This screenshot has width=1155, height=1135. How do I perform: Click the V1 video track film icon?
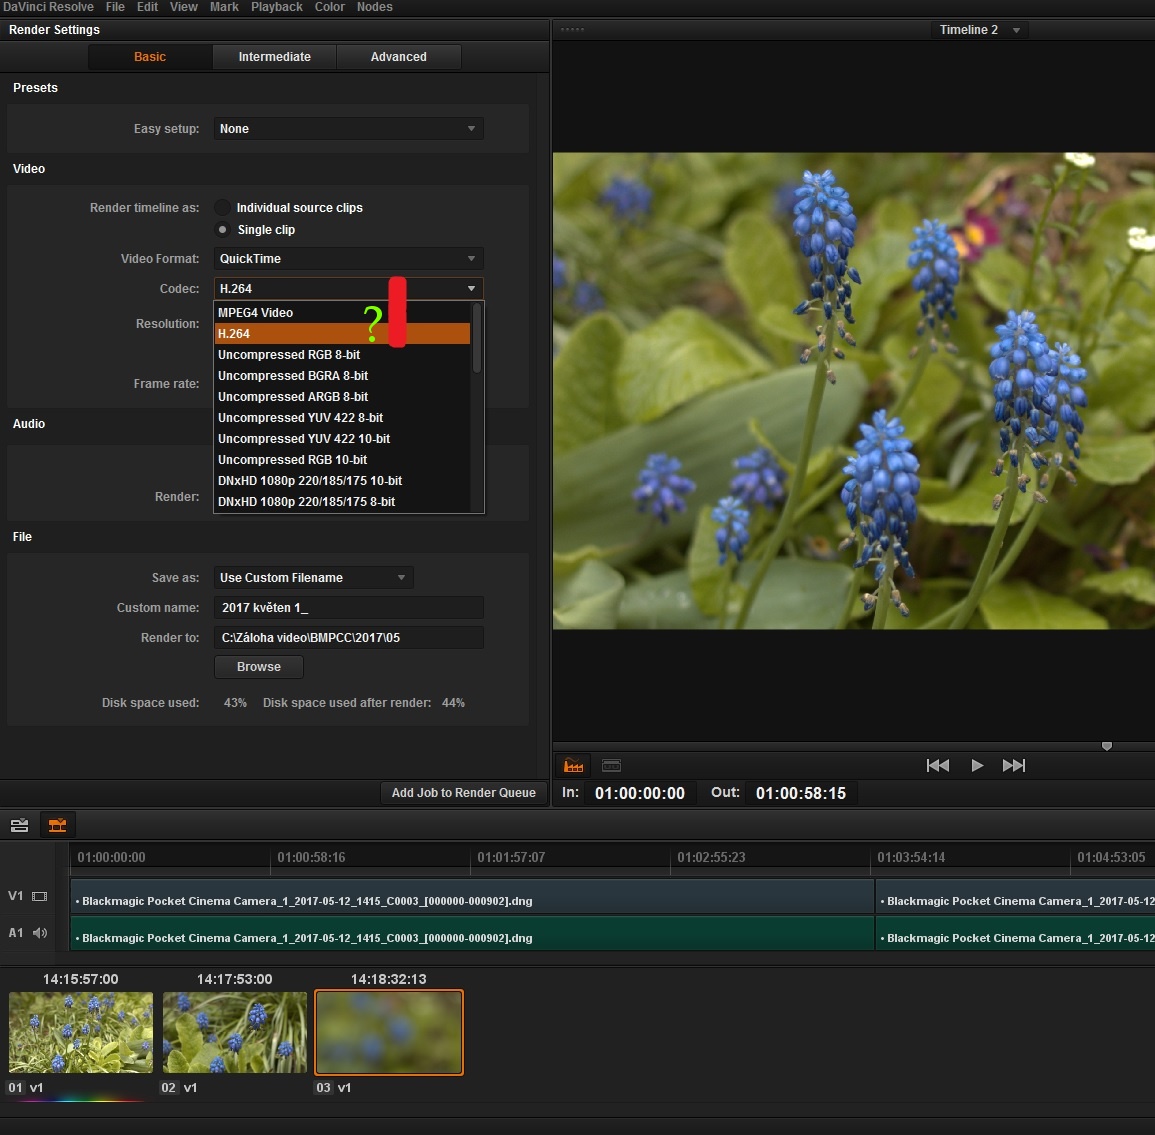[40, 896]
